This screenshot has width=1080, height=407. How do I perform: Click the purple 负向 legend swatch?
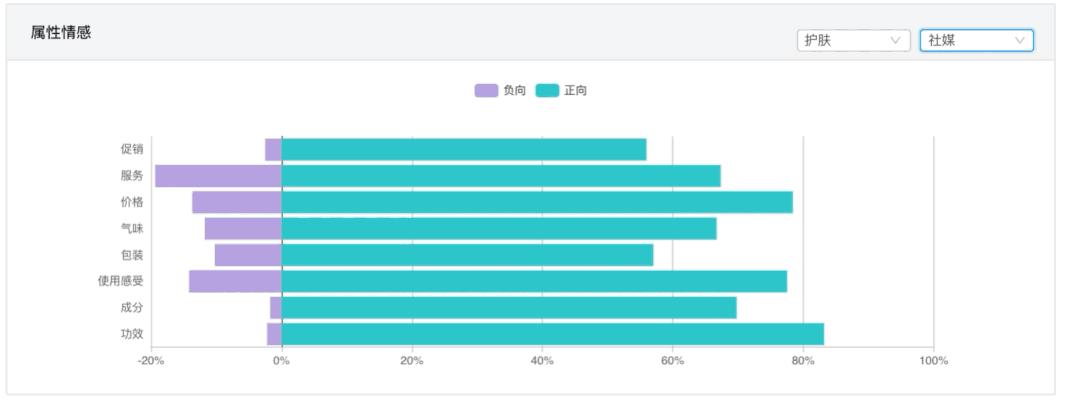tap(486, 91)
